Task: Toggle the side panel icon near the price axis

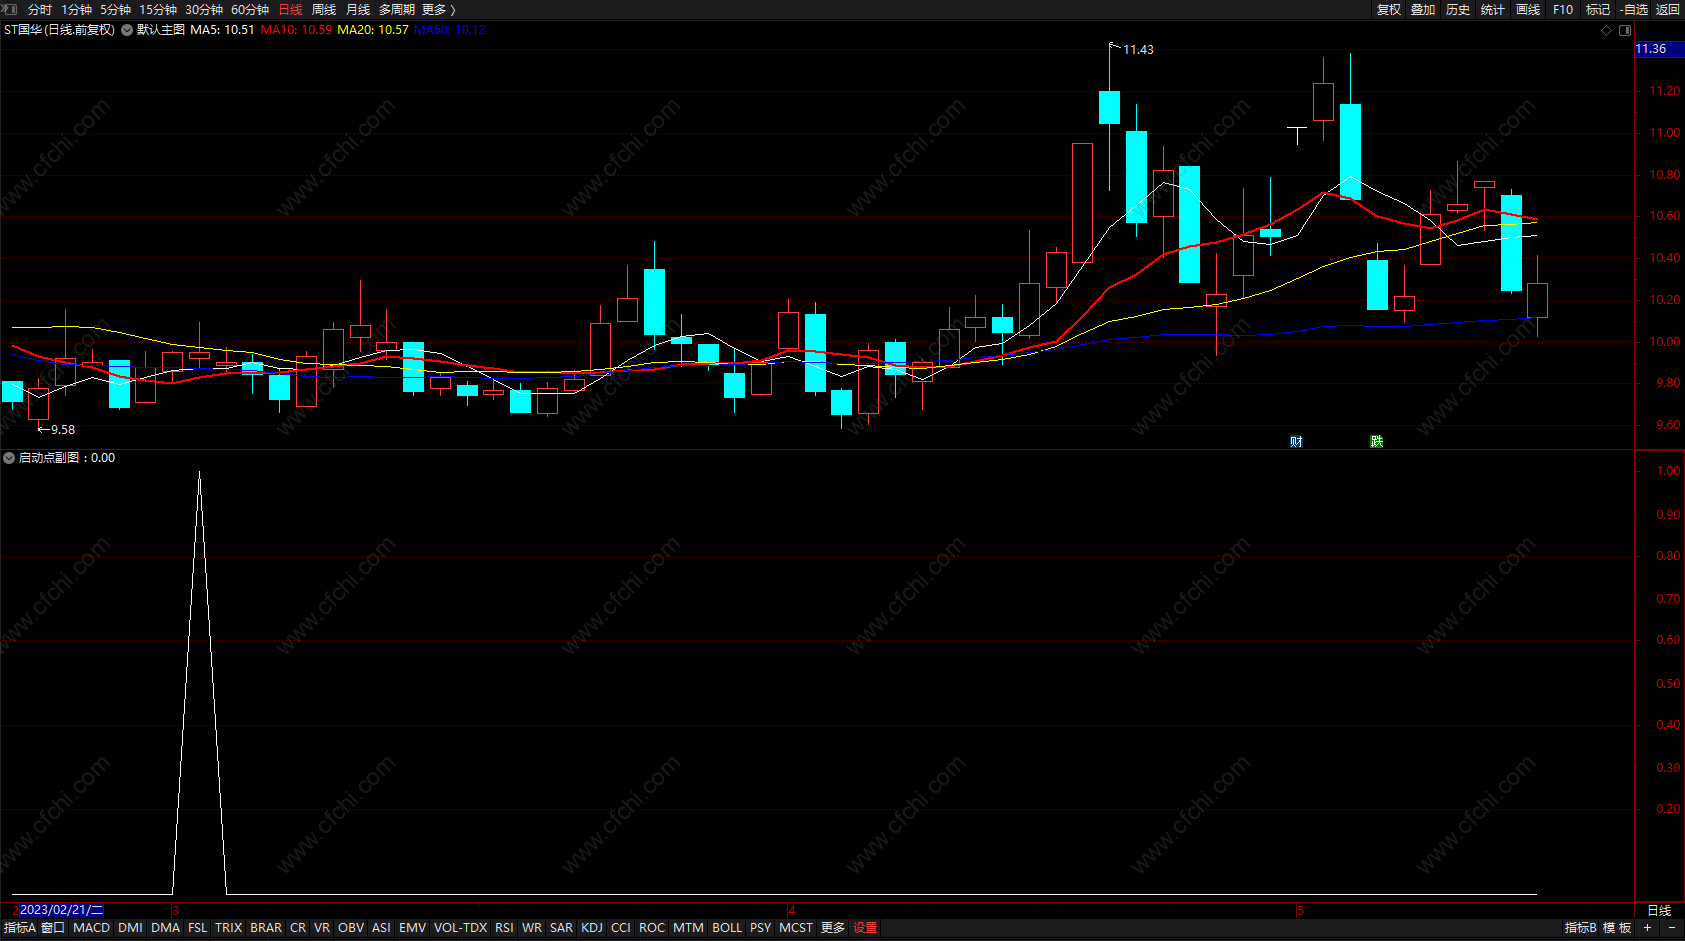Action: point(1625,30)
